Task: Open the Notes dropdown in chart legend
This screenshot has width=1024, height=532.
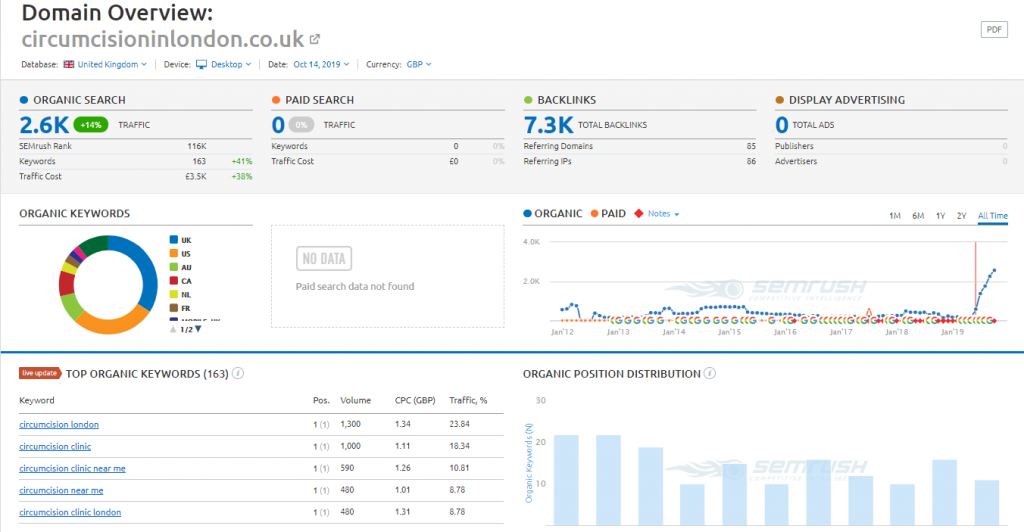Action: tap(662, 214)
